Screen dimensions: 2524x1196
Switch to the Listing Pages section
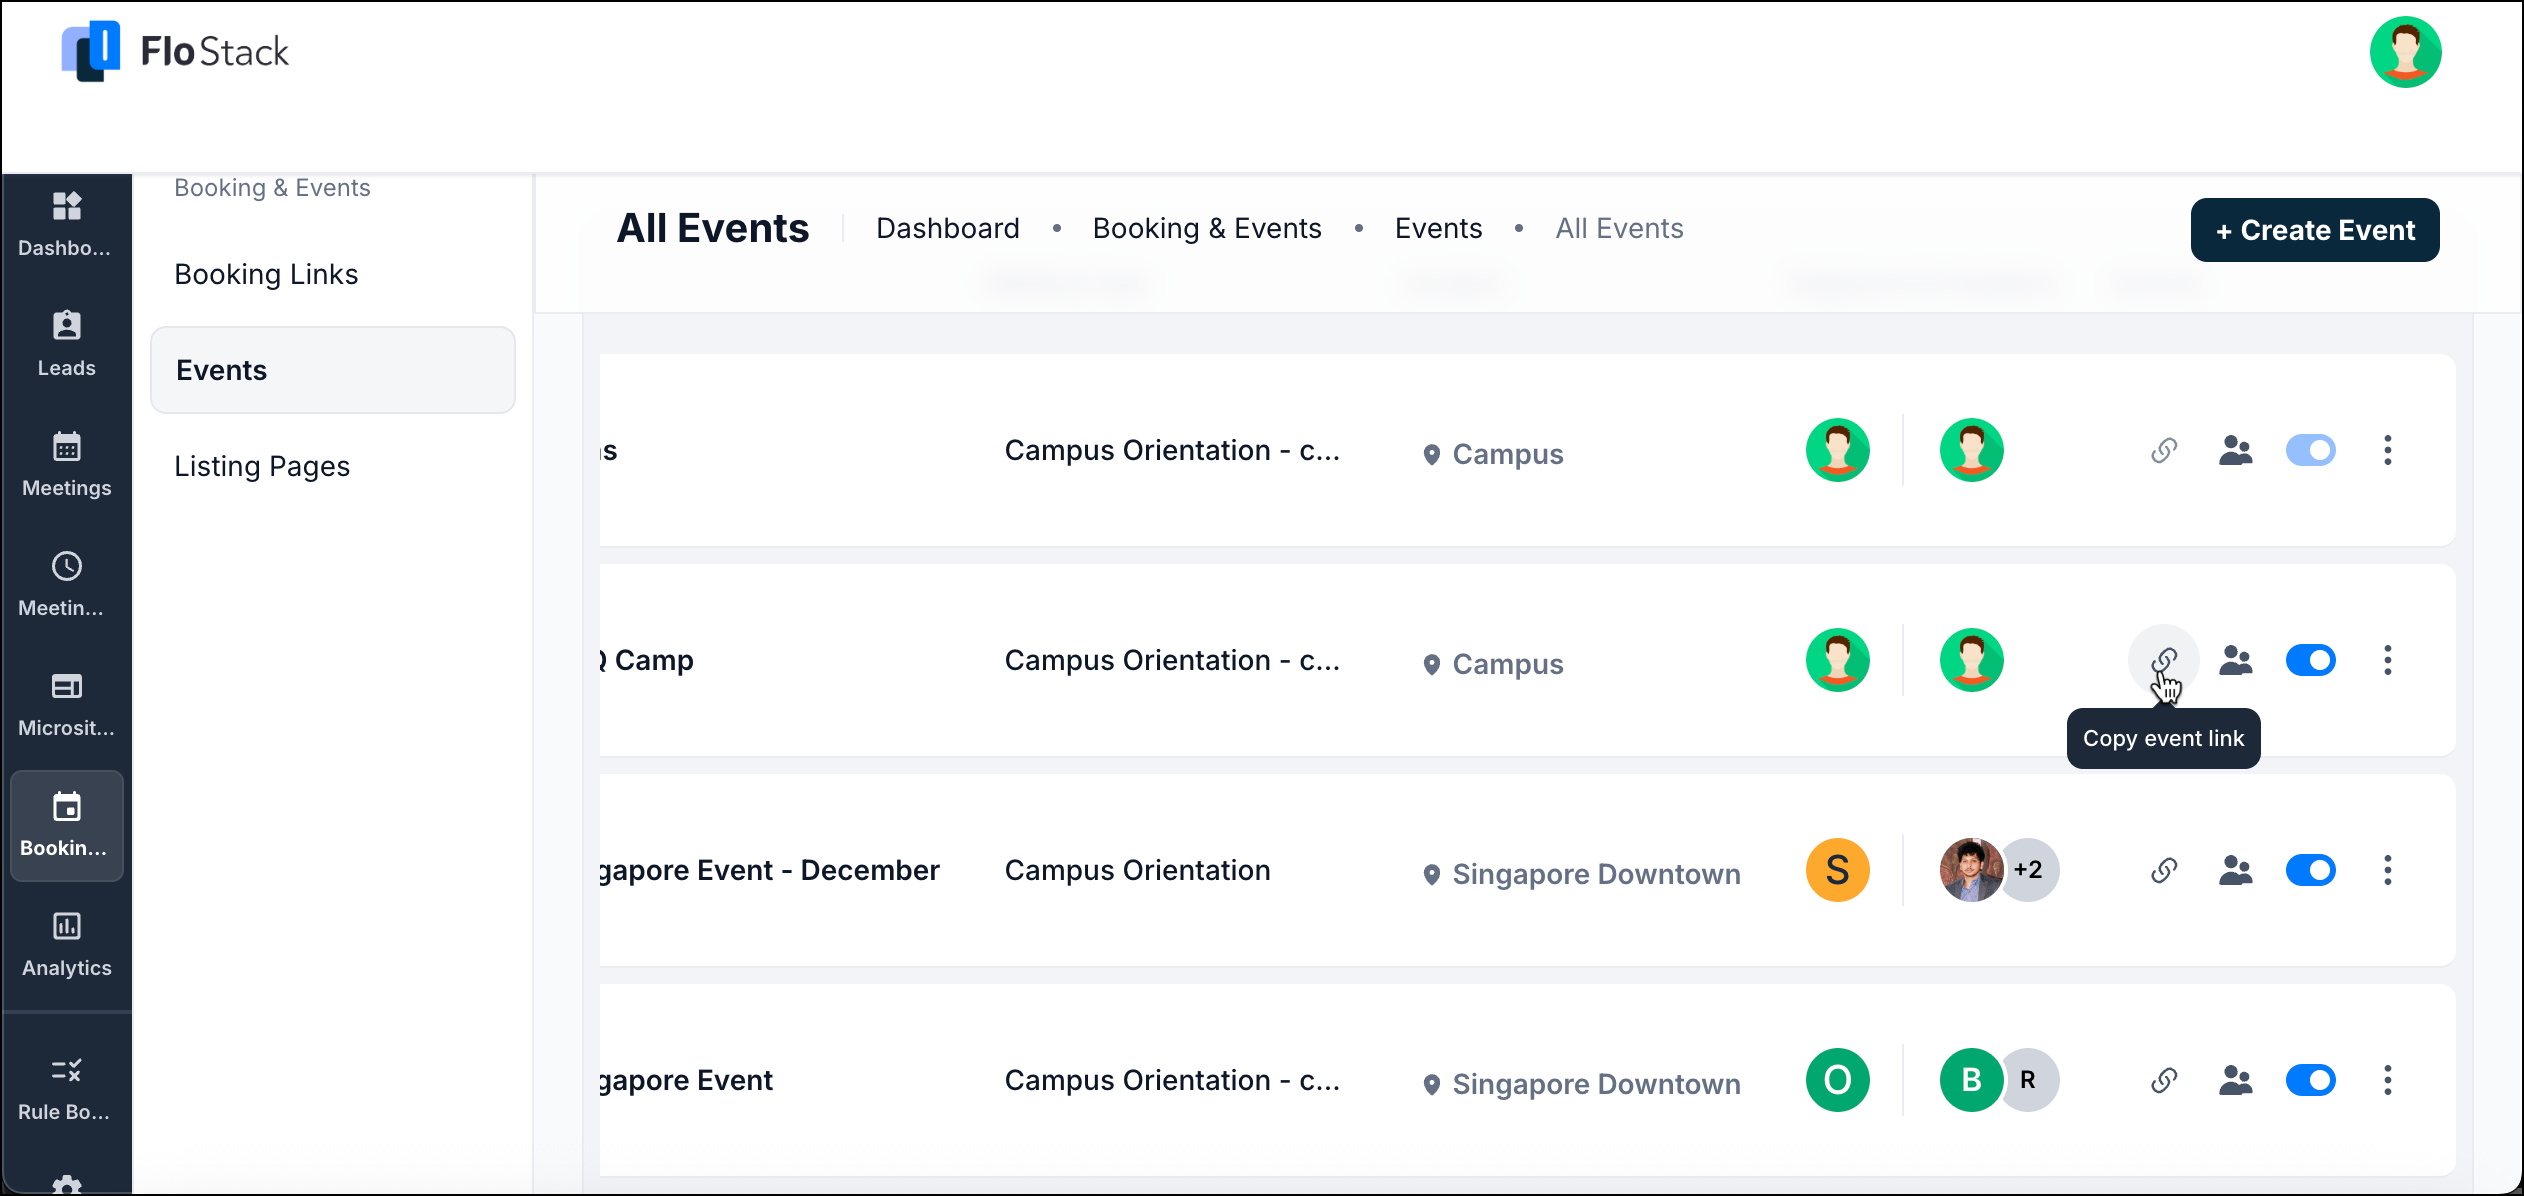point(262,464)
